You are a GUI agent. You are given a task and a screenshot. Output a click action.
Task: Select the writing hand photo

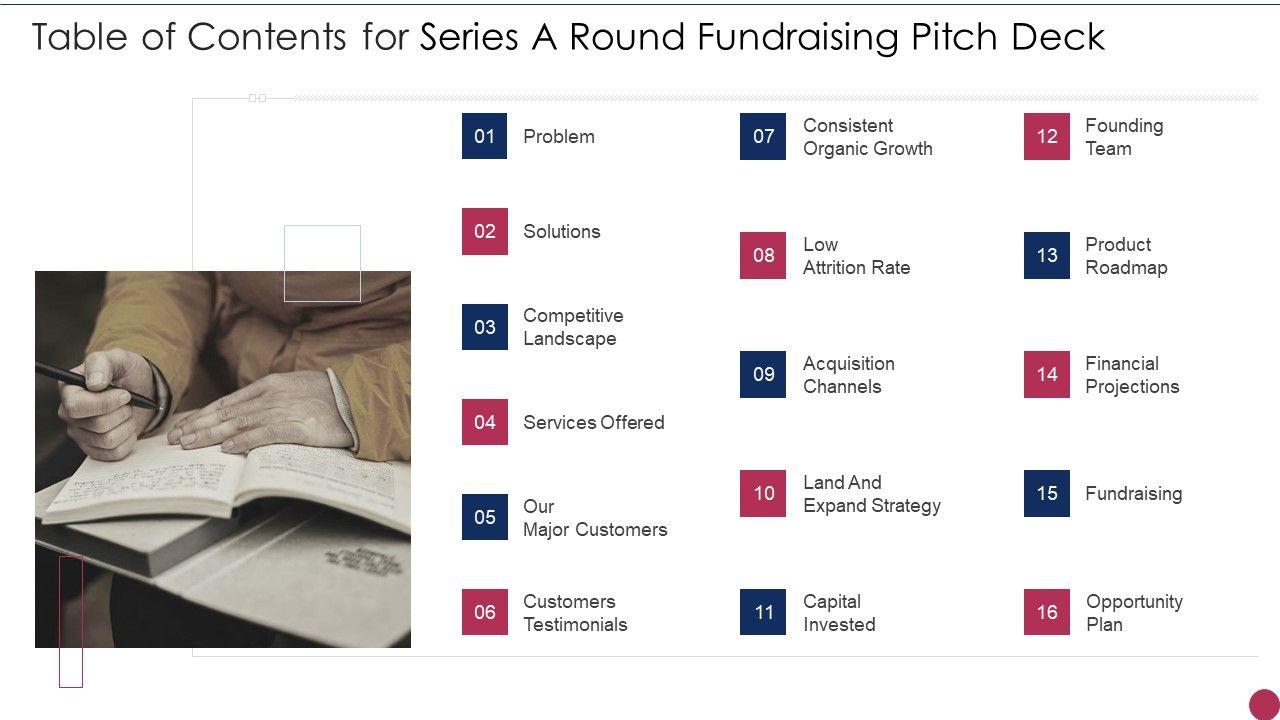pyautogui.click(x=223, y=459)
